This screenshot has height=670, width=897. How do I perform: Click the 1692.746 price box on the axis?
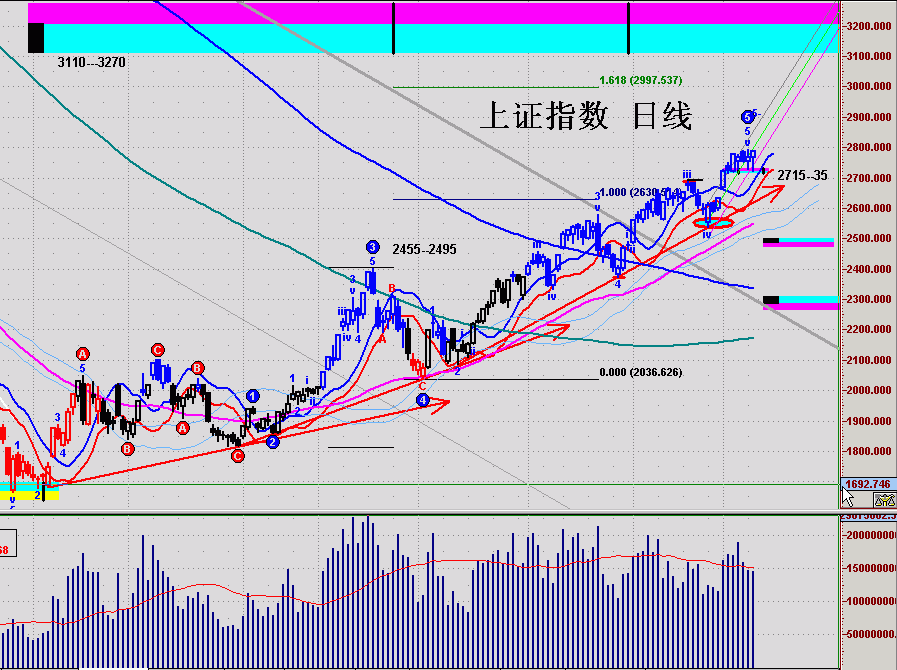tap(867, 485)
